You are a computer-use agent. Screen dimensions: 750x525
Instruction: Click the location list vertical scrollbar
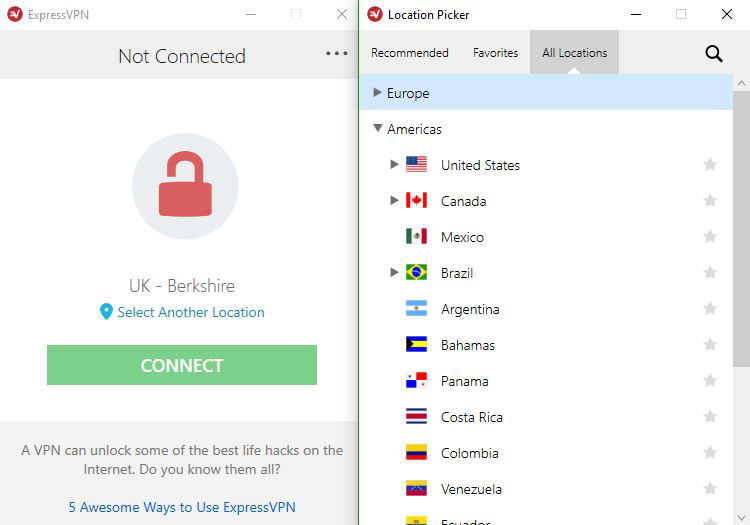(x=741, y=230)
